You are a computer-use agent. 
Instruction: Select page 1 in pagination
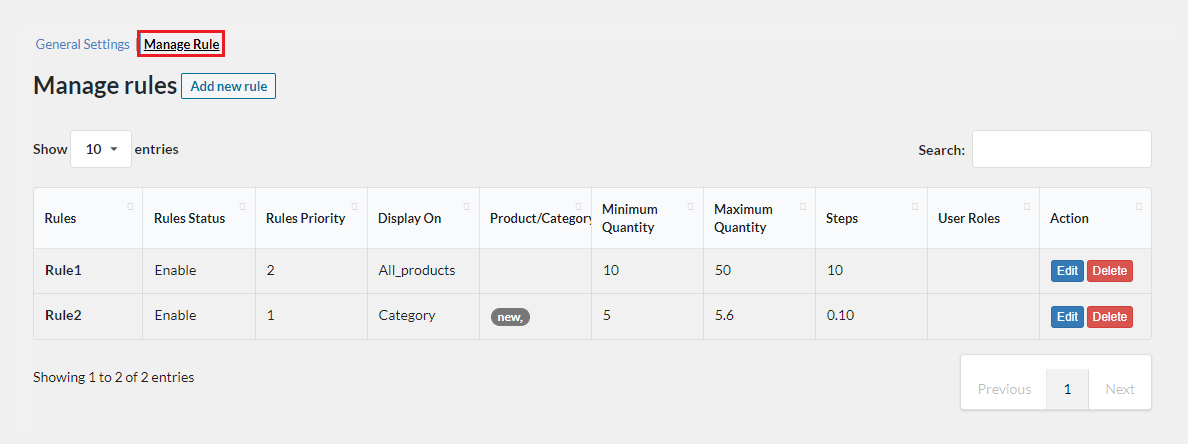[x=1068, y=389]
